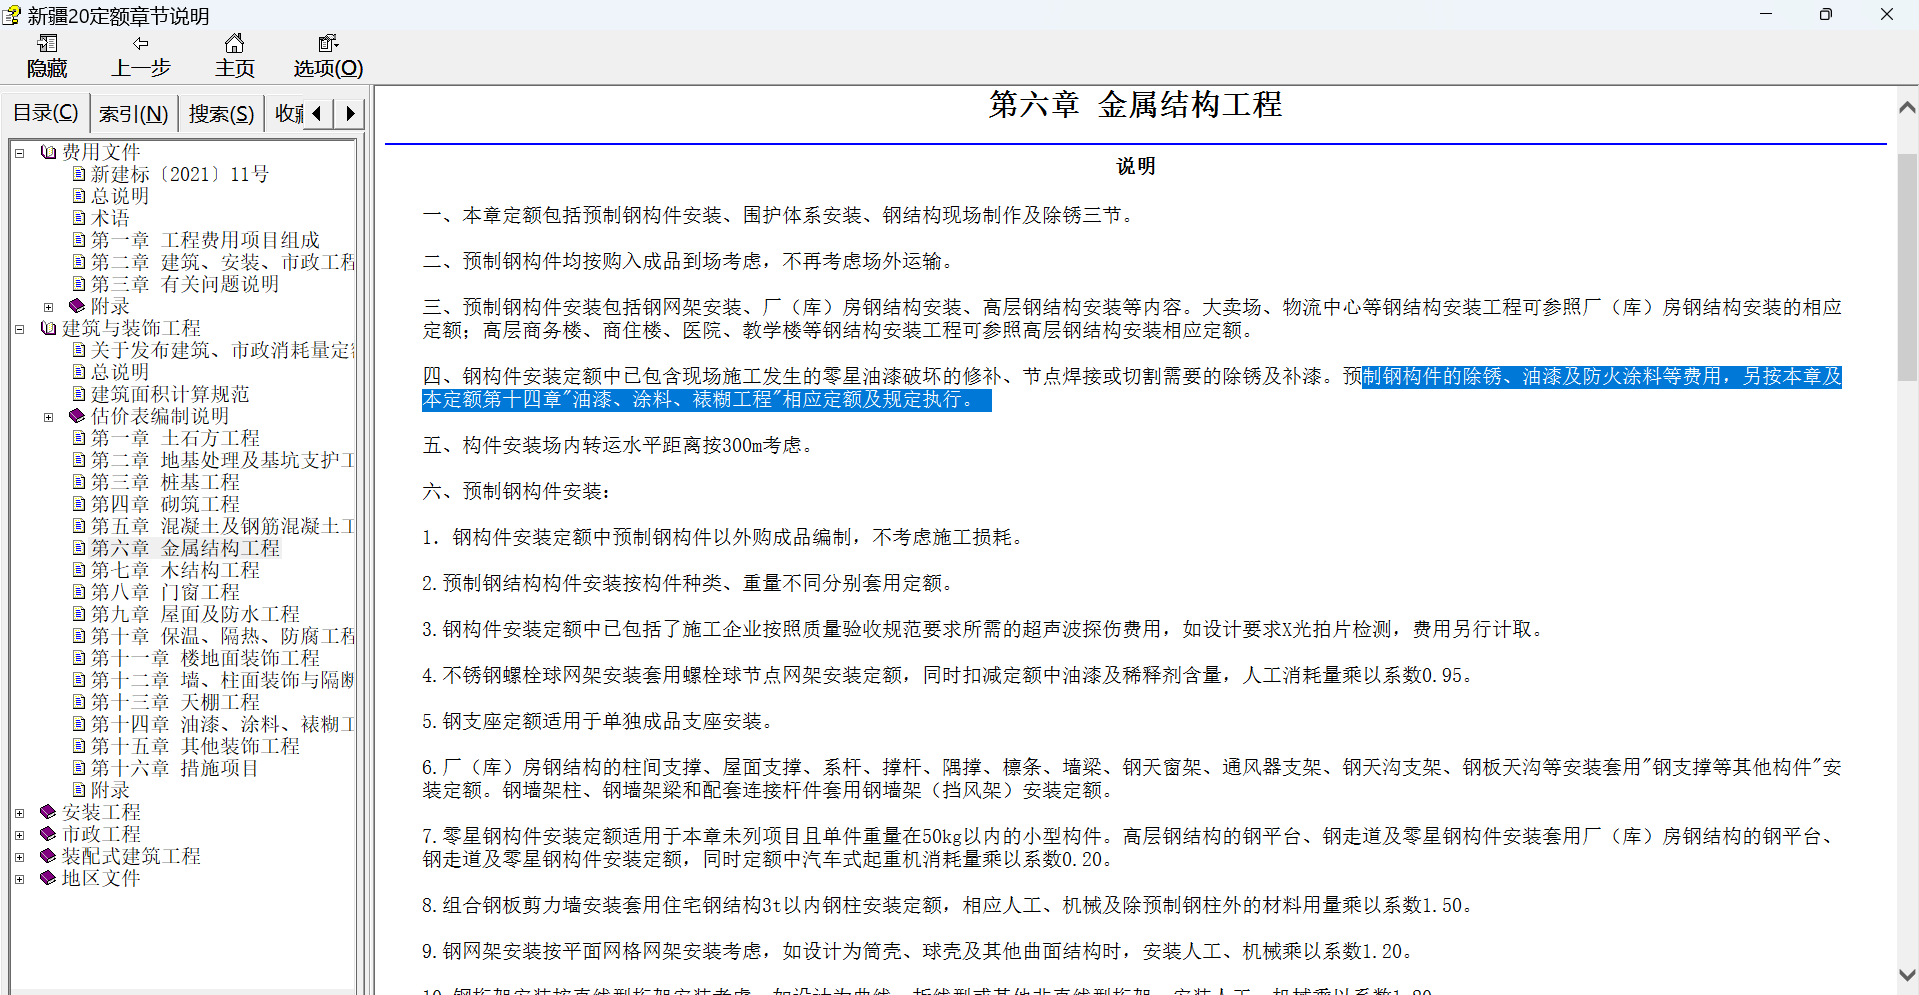1919x995 pixels.
Task: Click content scrollbar down arrow
Action: [1907, 975]
